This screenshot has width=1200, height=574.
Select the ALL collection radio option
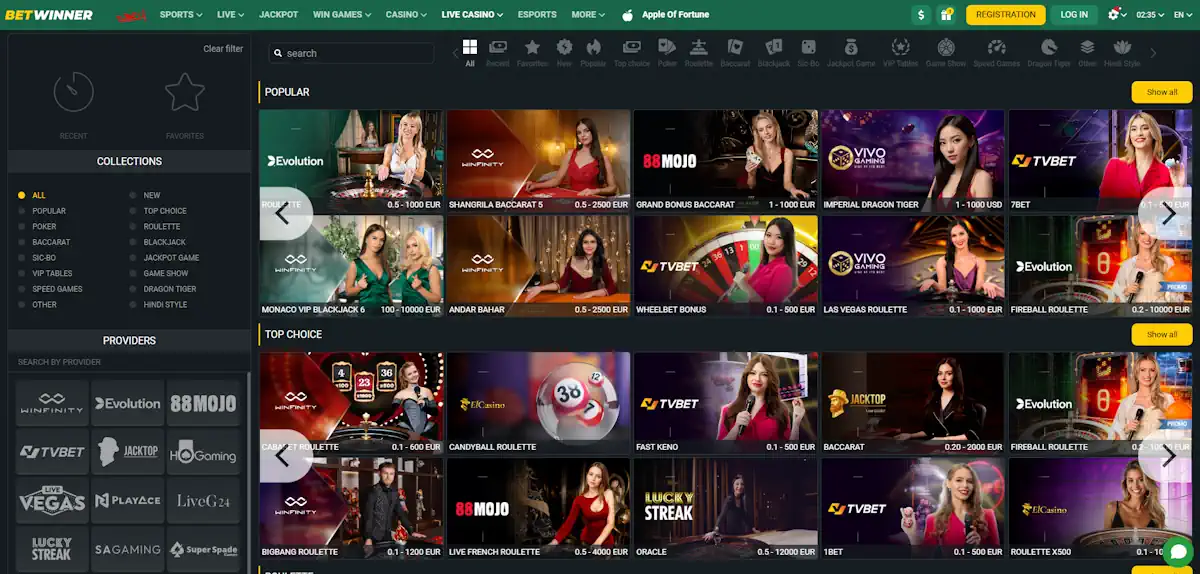coord(31,195)
